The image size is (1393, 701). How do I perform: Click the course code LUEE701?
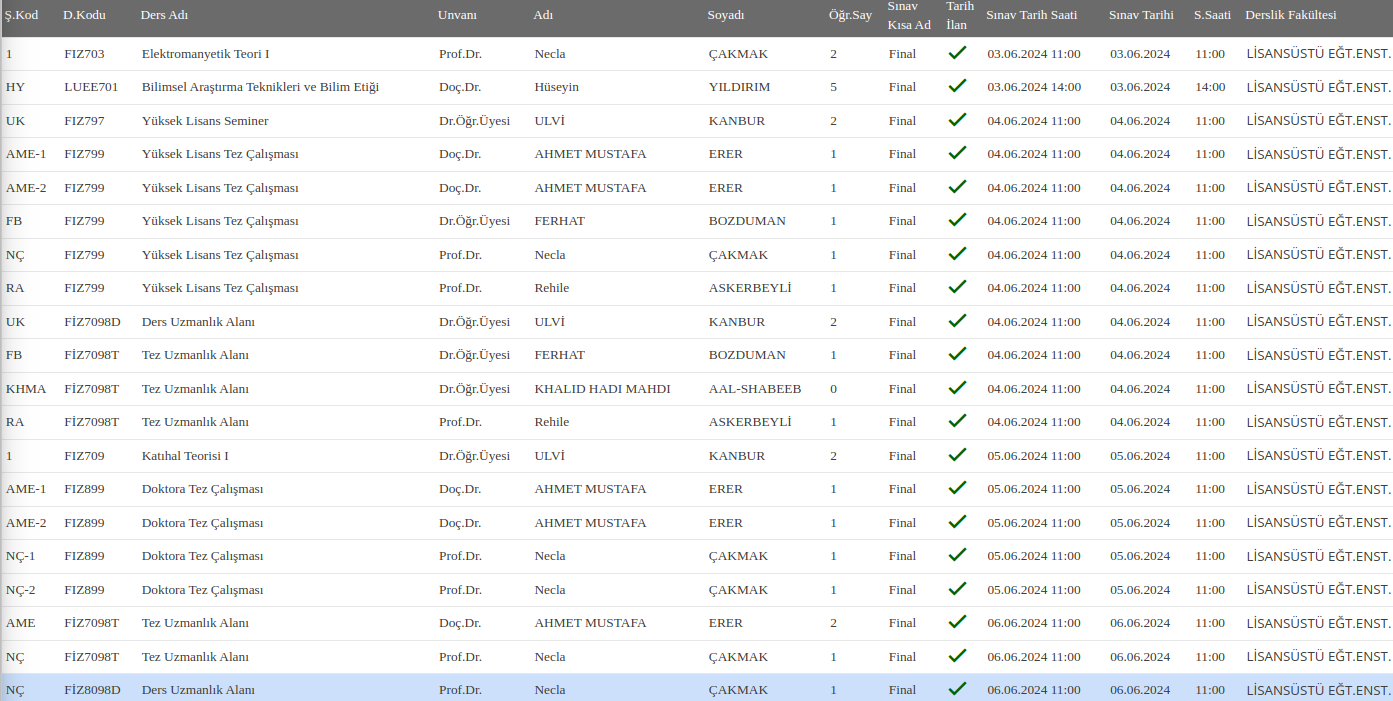(x=91, y=87)
